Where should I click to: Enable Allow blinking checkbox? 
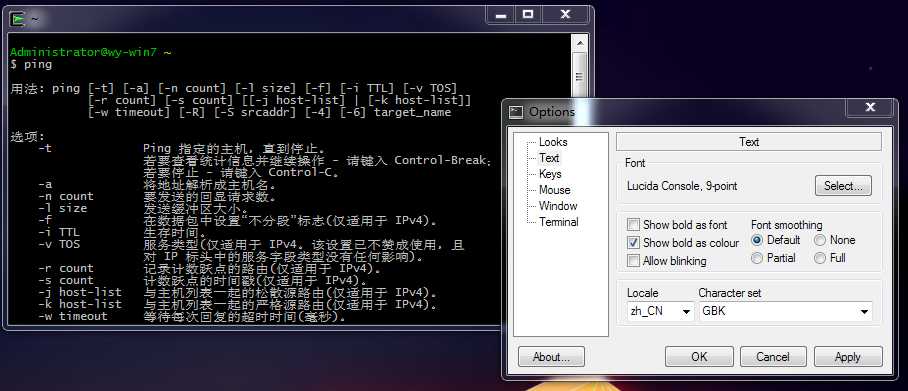[x=634, y=261]
